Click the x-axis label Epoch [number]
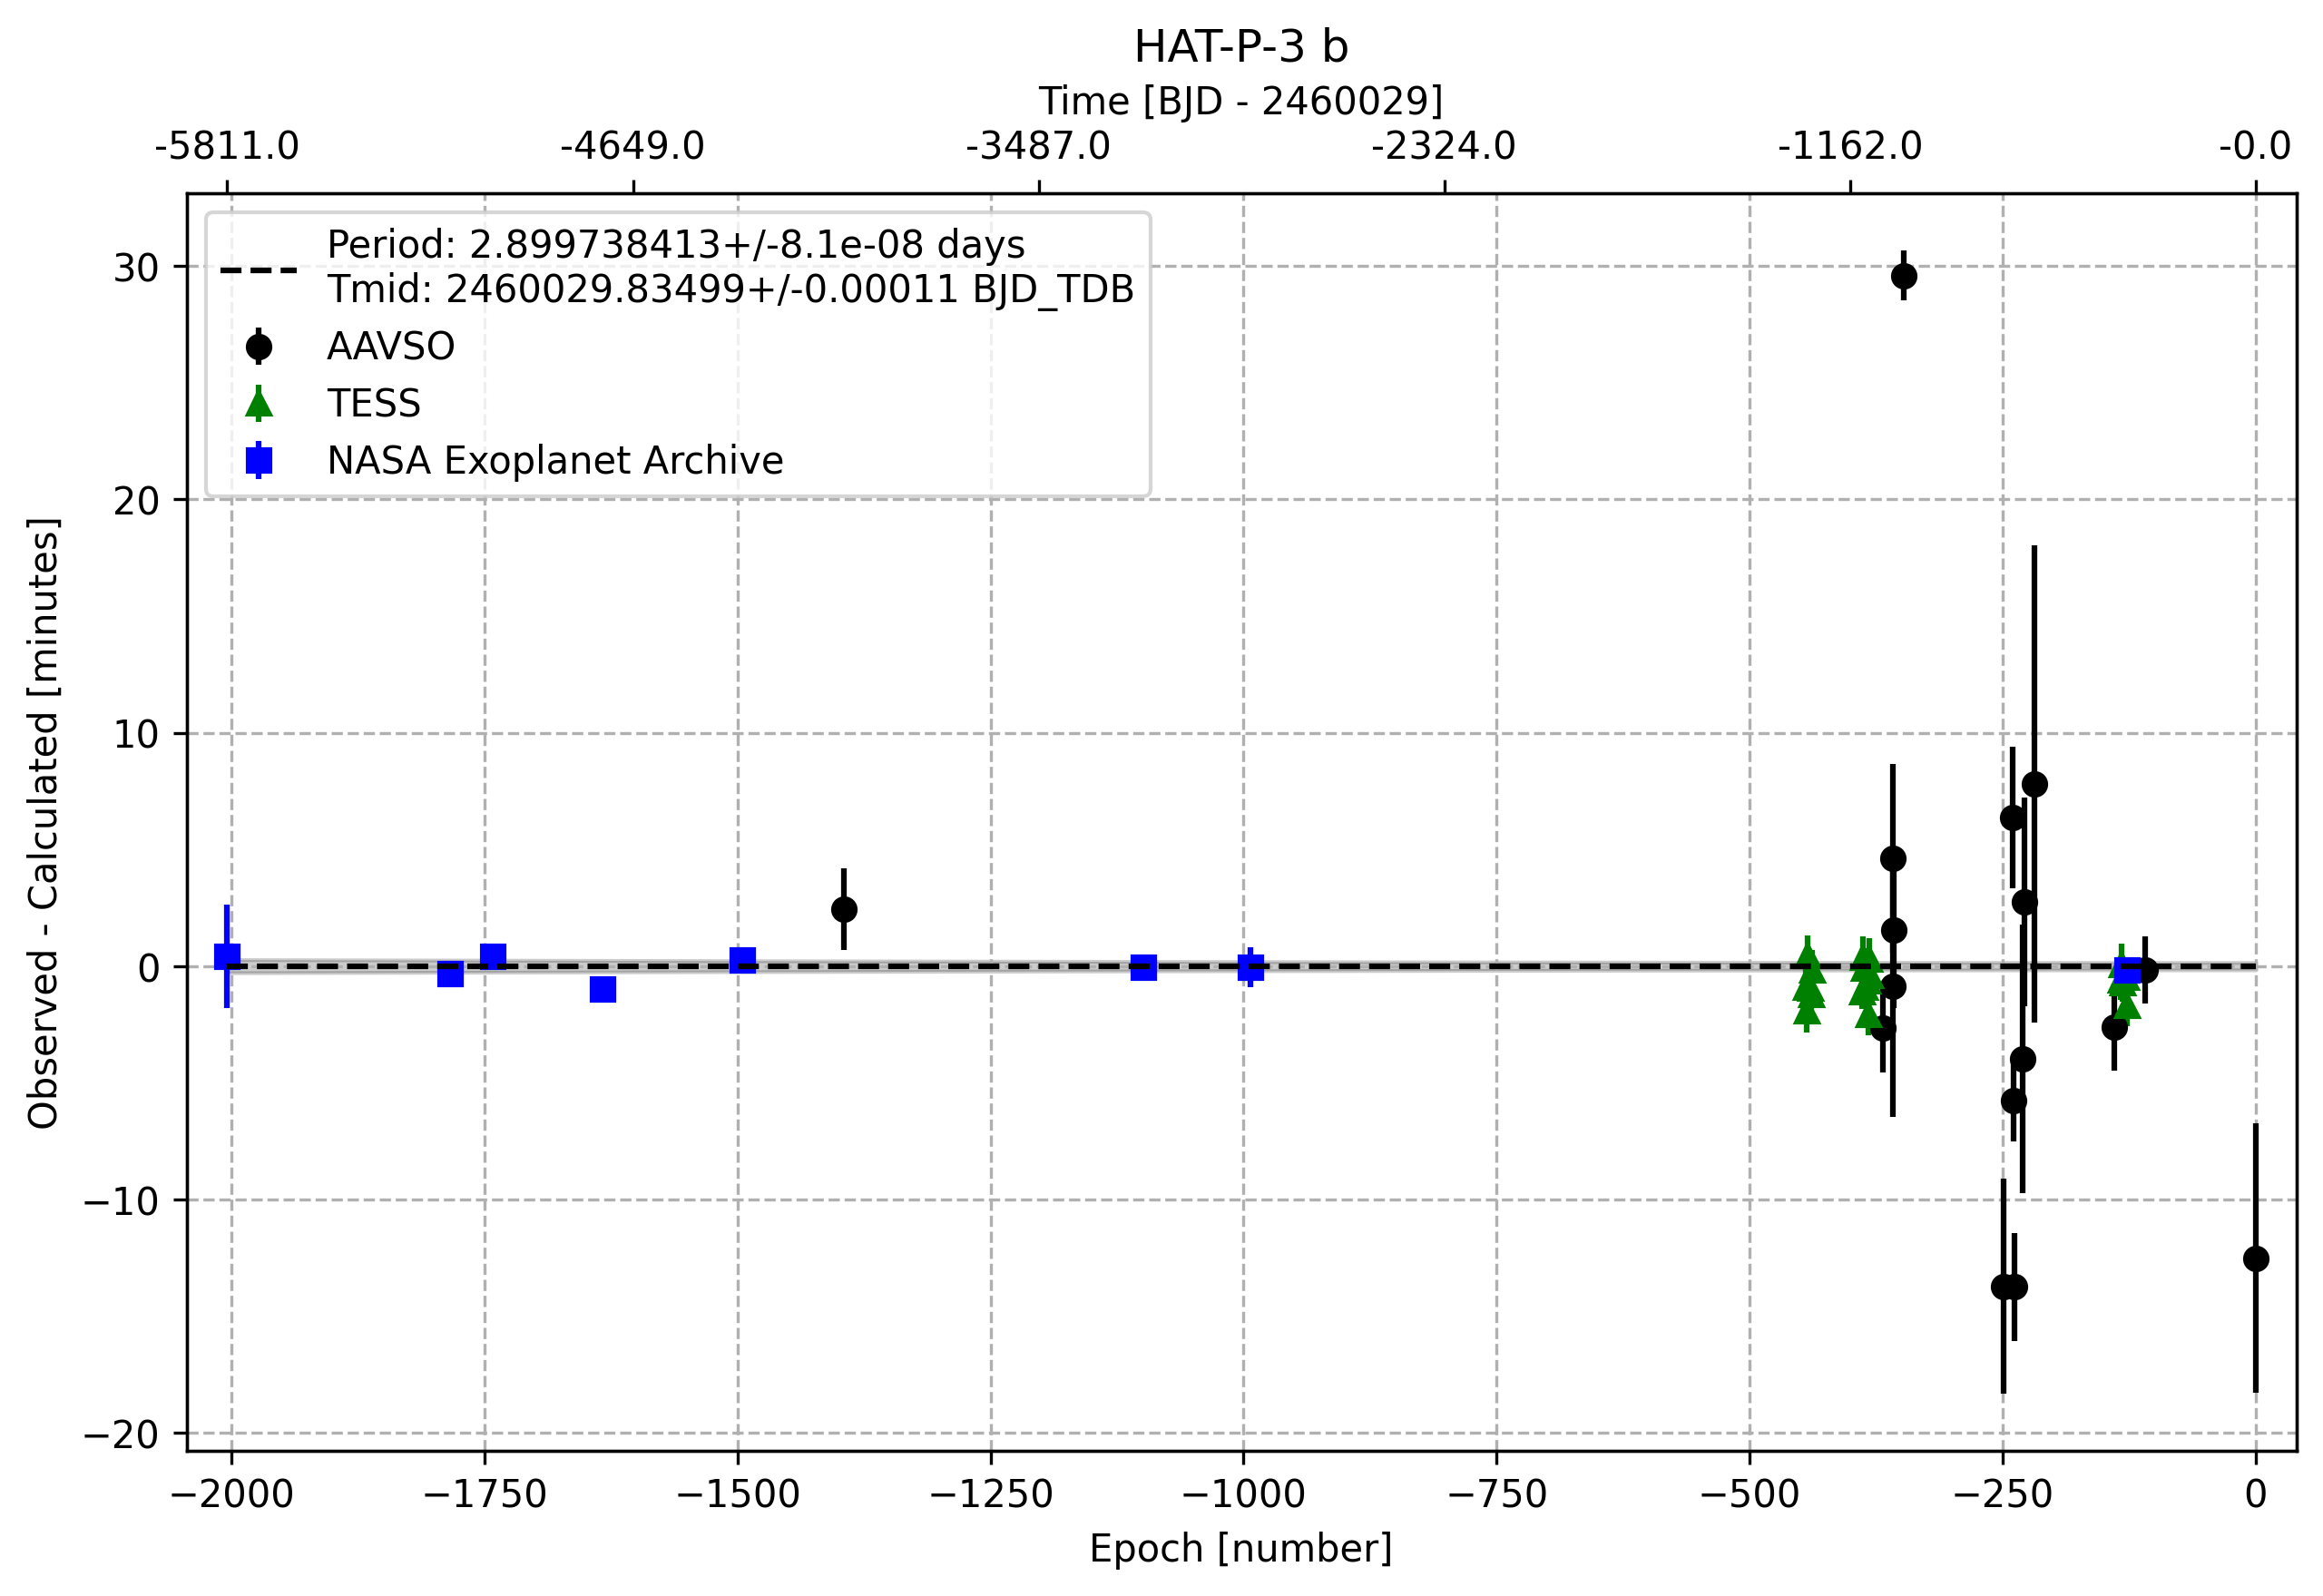 1241,1549
